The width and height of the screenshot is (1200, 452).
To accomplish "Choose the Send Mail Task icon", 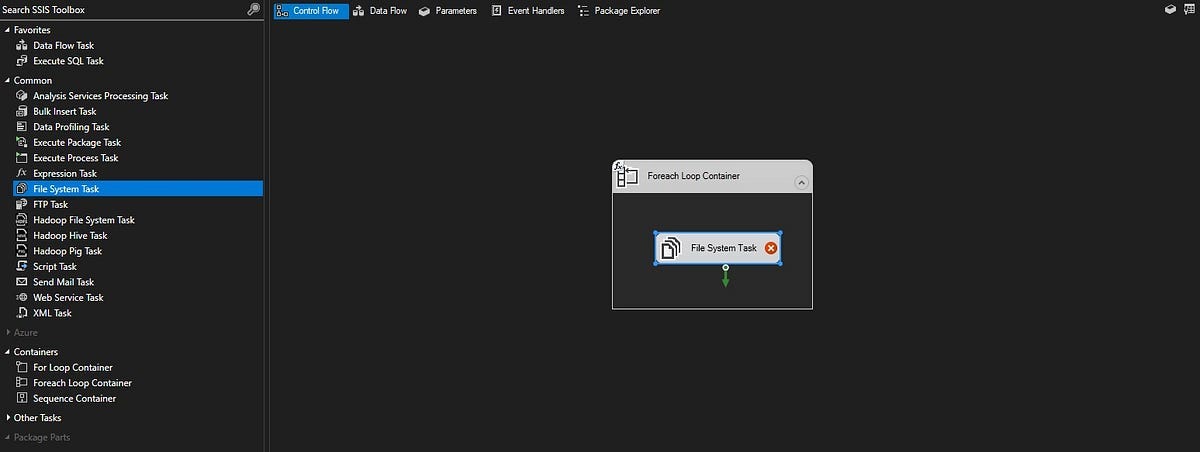I will 23,282.
